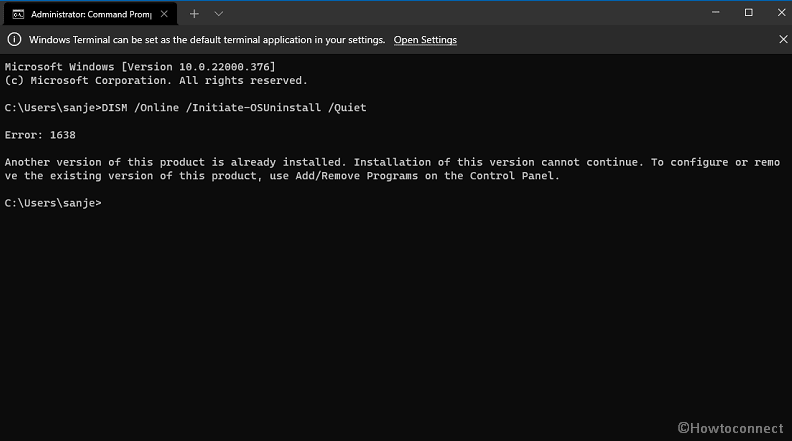Open a new terminal tab with plus button
The height and width of the screenshot is (441, 792).
click(x=194, y=14)
